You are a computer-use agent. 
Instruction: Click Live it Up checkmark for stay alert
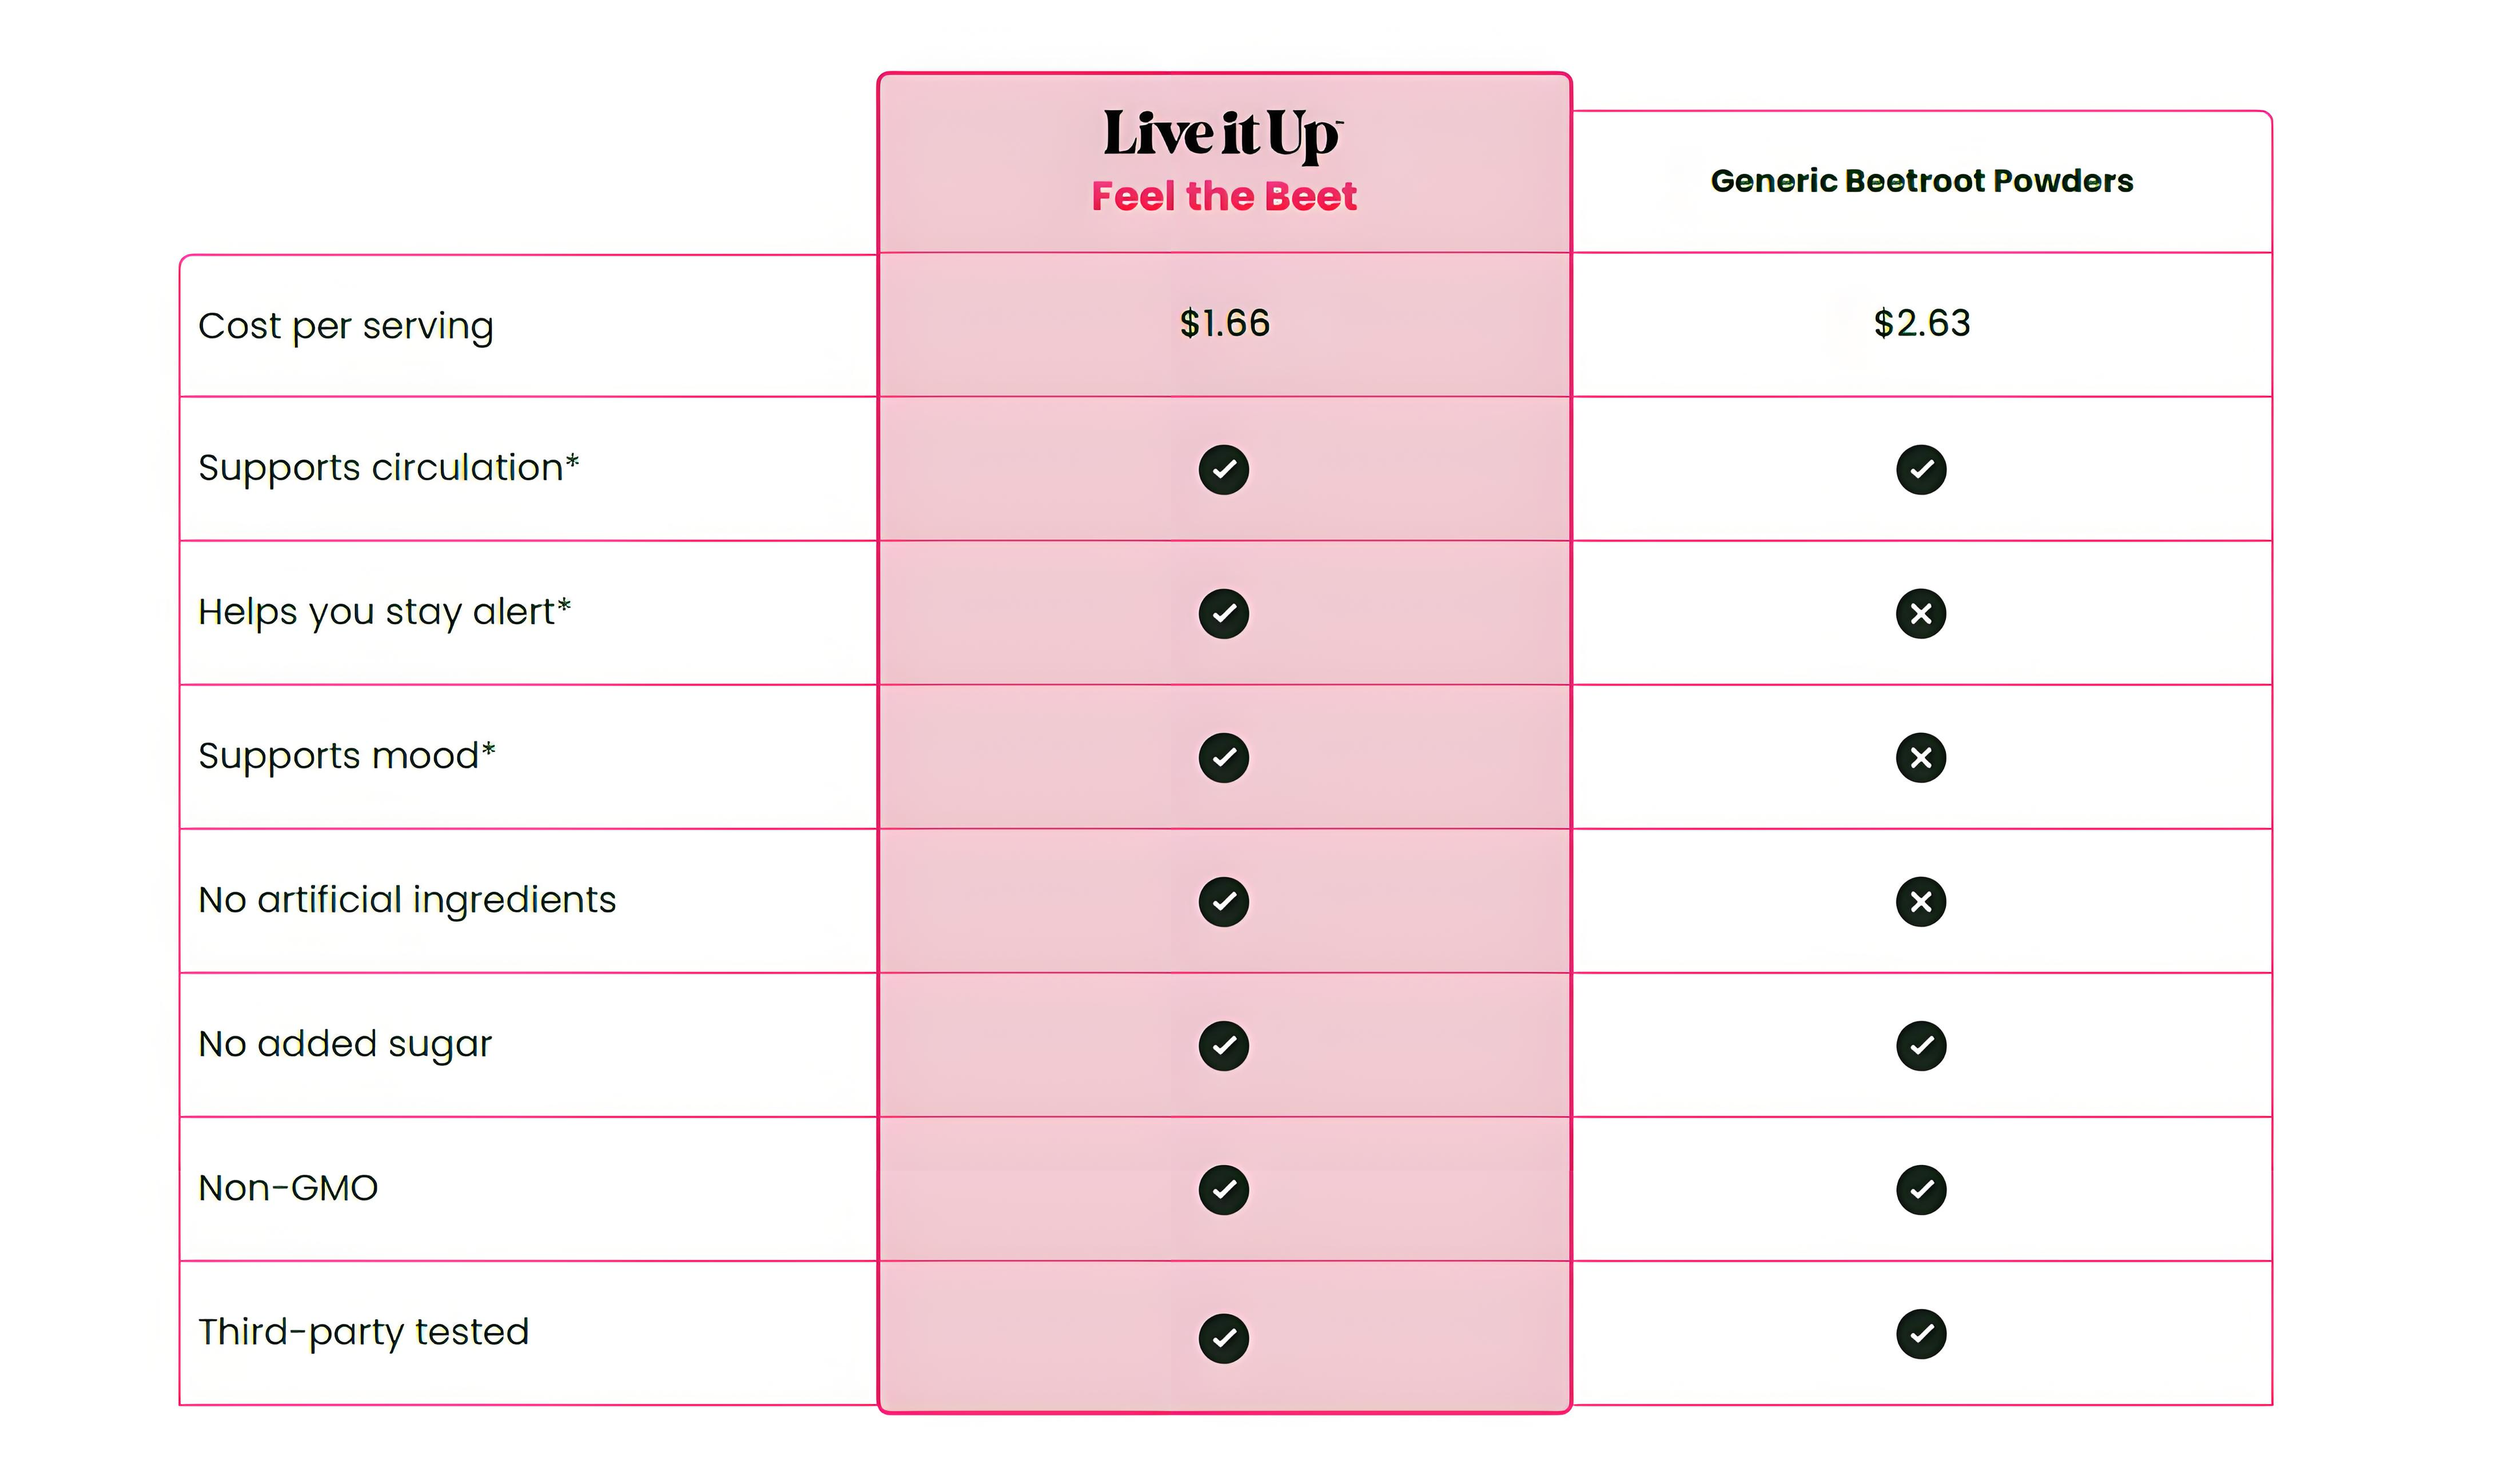1223,613
